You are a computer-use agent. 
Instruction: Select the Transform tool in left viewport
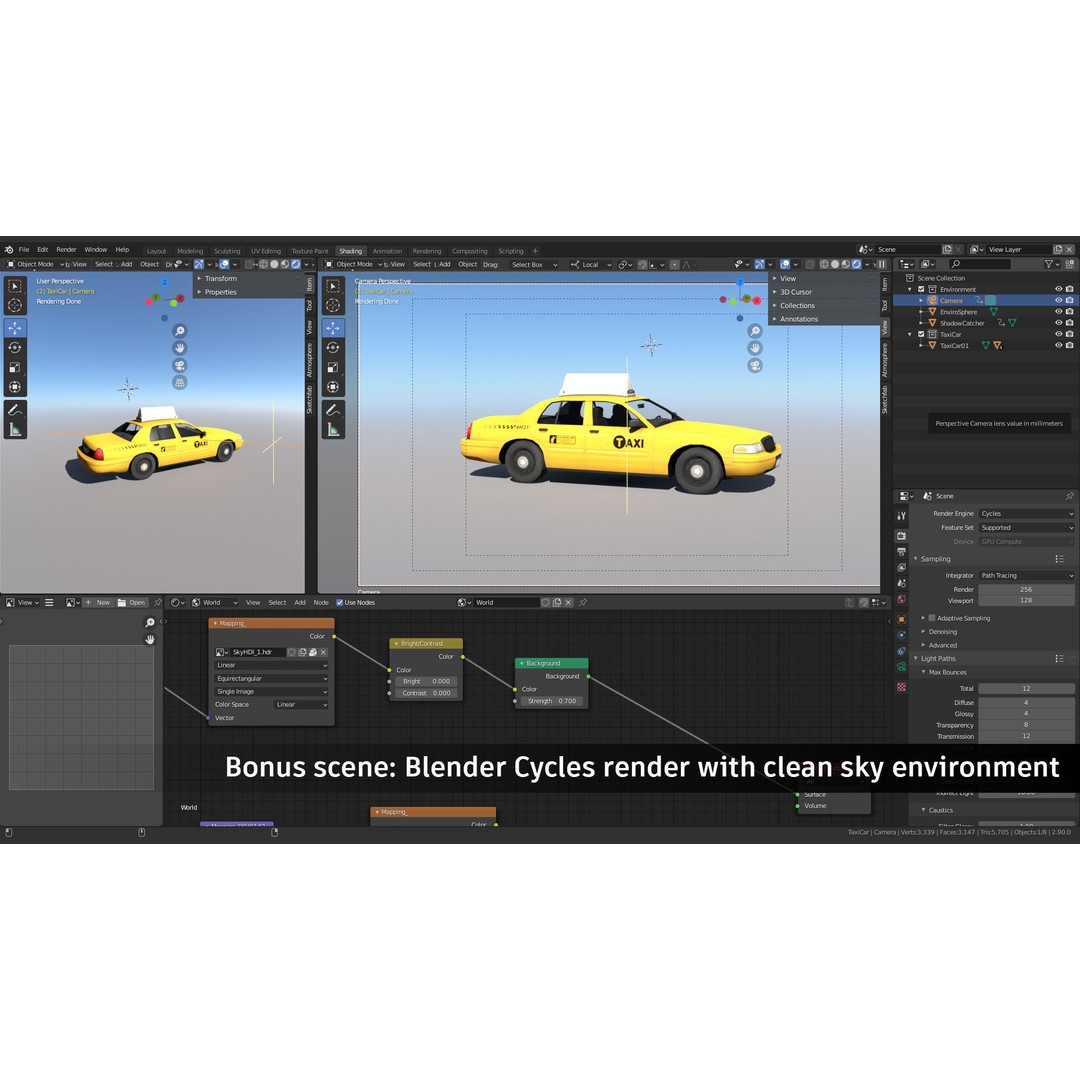pos(14,386)
